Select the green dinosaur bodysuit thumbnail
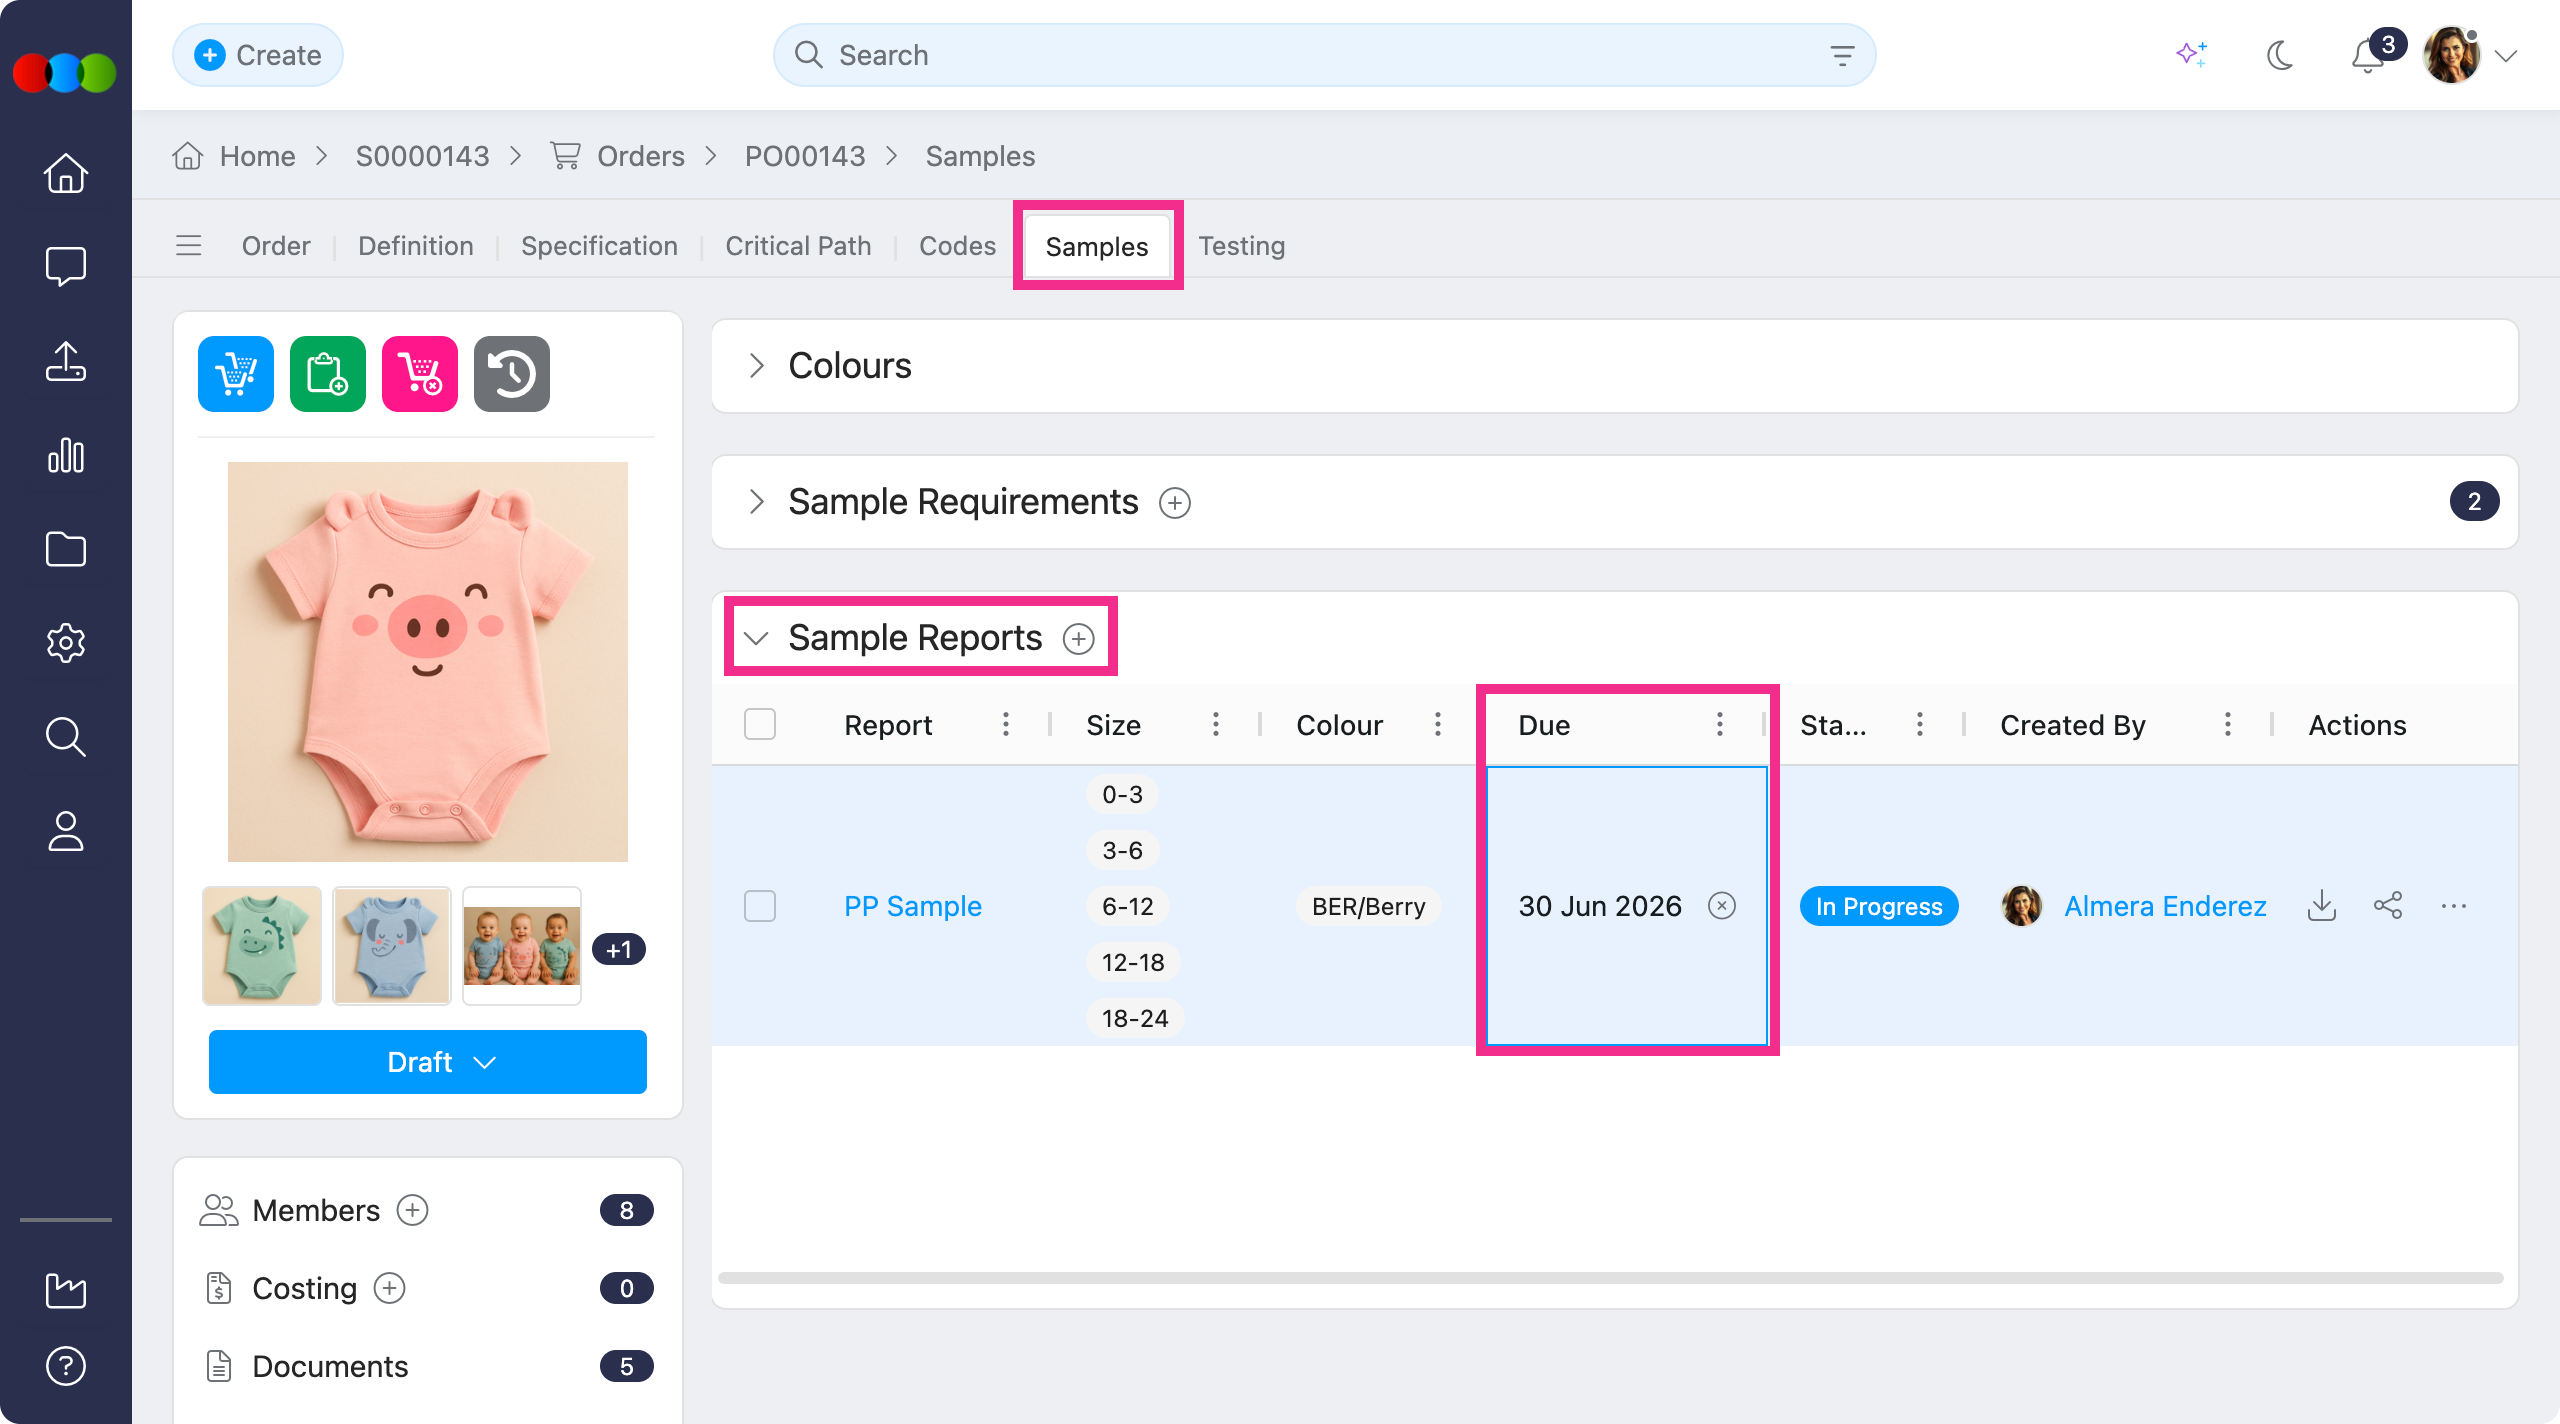Viewport: 2560px width, 1424px height. (262, 946)
